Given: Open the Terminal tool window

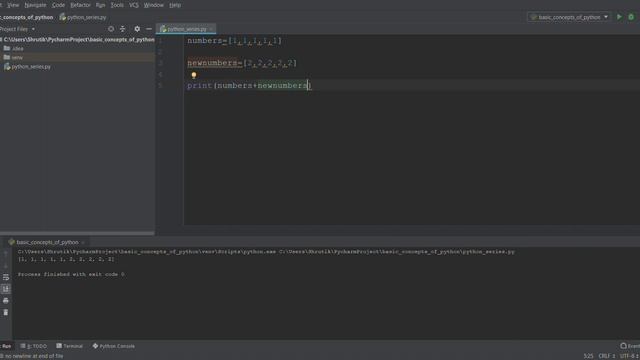Looking at the screenshot, I should pyautogui.click(x=69, y=346).
